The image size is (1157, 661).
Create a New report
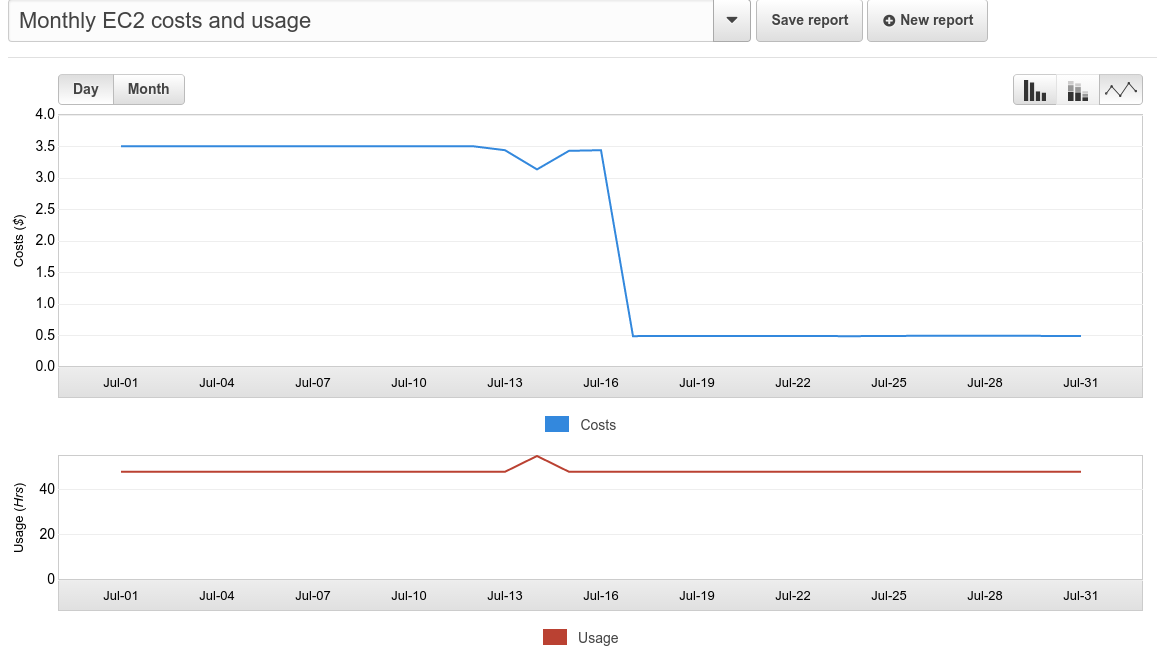pos(927,20)
